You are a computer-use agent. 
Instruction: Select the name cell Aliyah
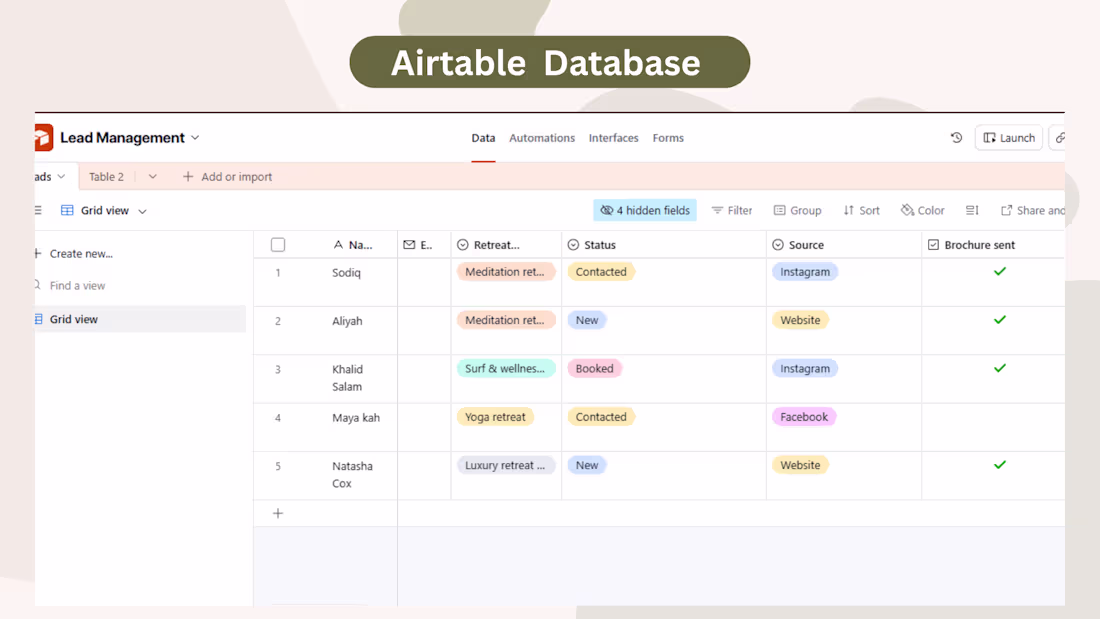pos(347,321)
